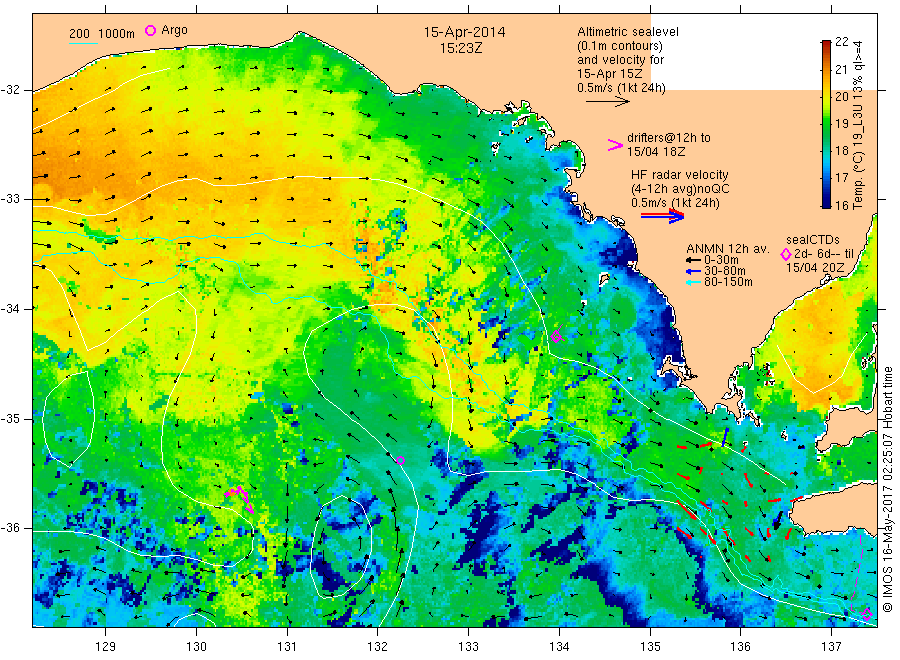
Task: Click the cyan 200m isobath legend line
Action: (x=83, y=43)
